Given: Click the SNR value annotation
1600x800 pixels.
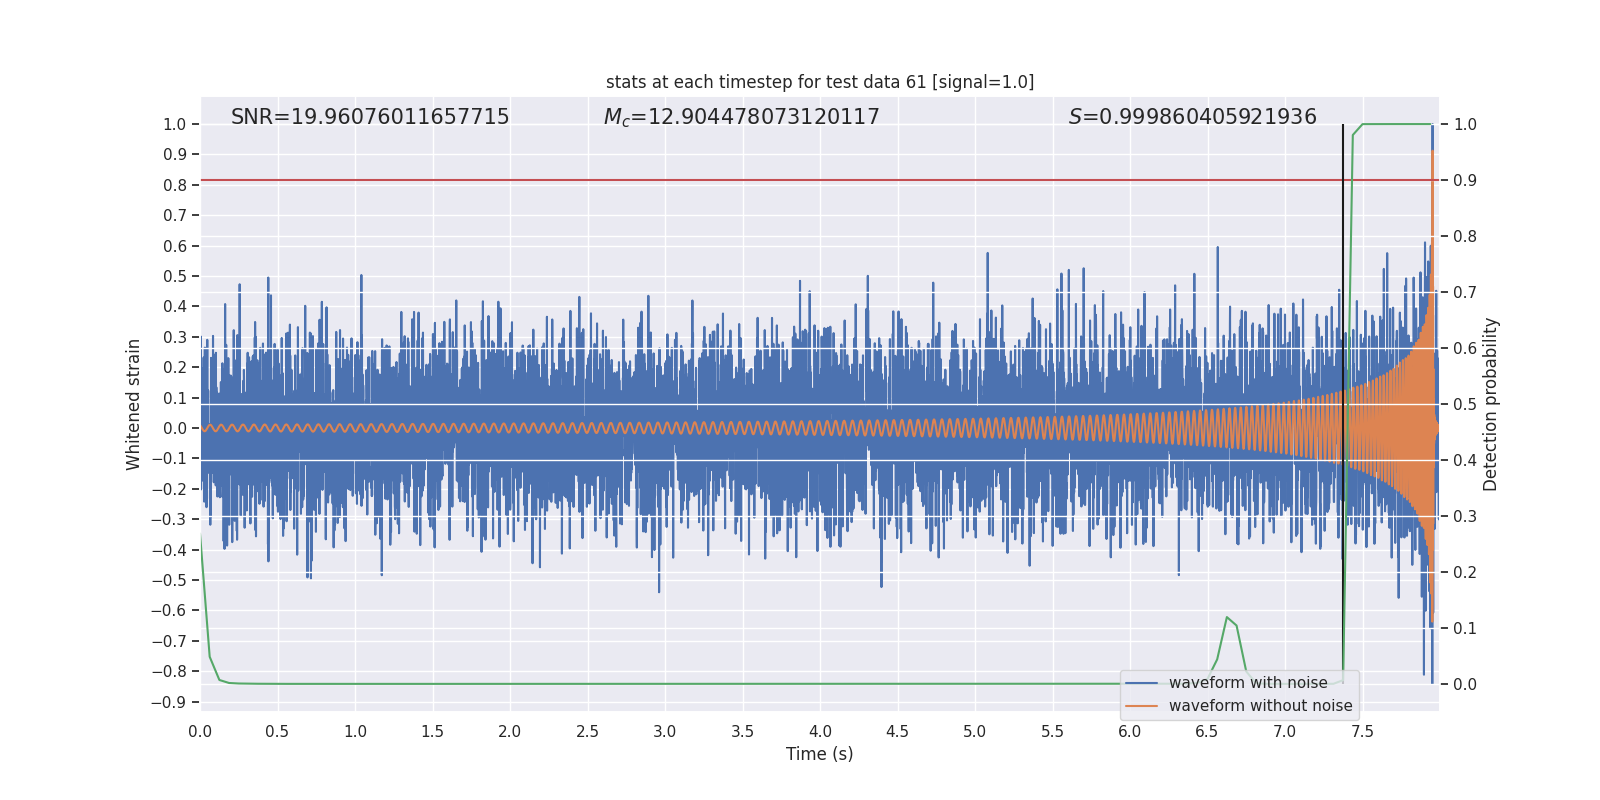Looking at the screenshot, I should (x=370, y=117).
